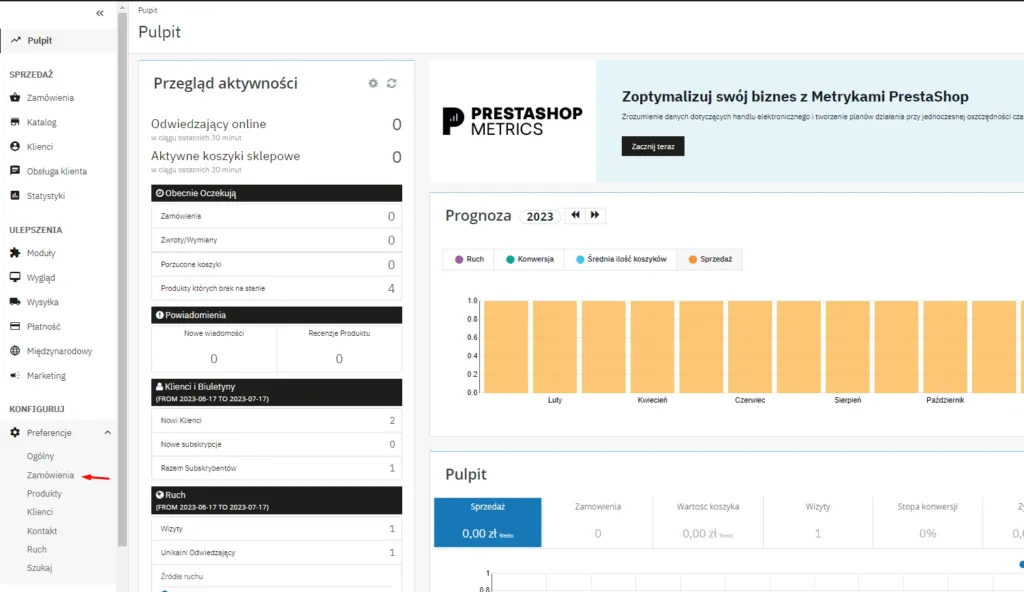
Task: Click the orange Sprzedaż legend swatch
Action: coord(693,259)
